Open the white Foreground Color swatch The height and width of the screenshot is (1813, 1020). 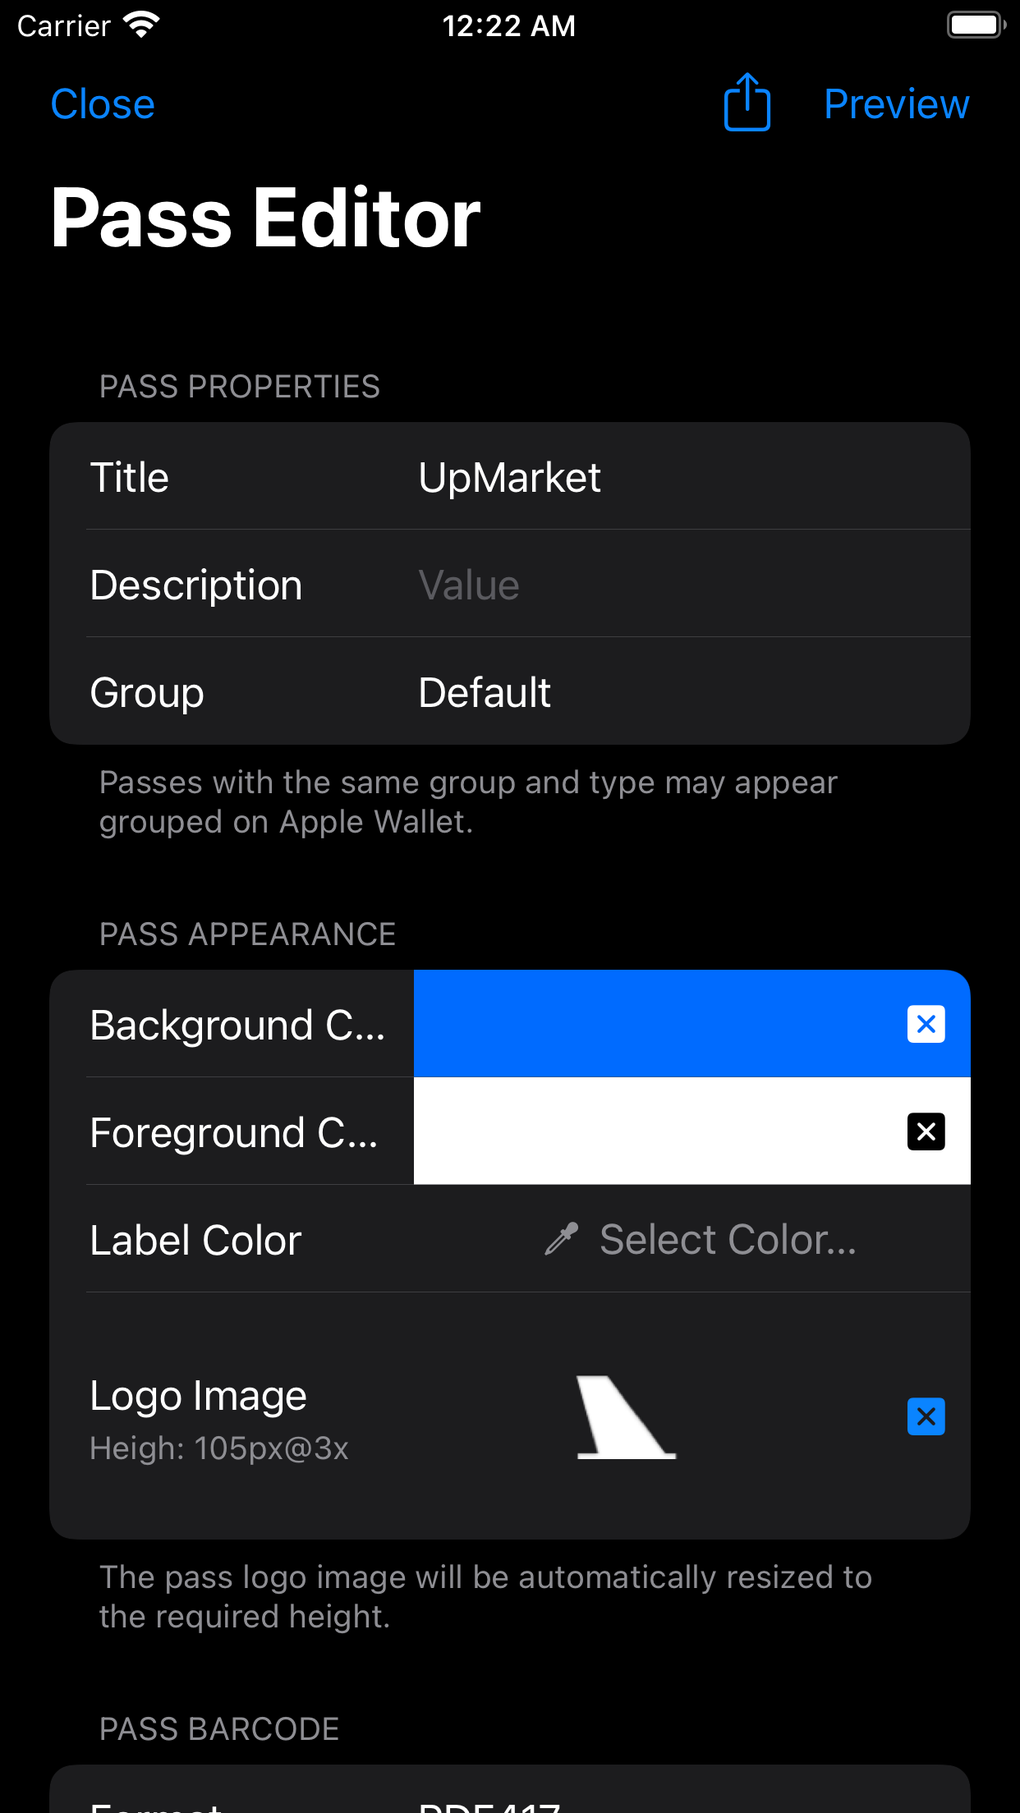650,1132
